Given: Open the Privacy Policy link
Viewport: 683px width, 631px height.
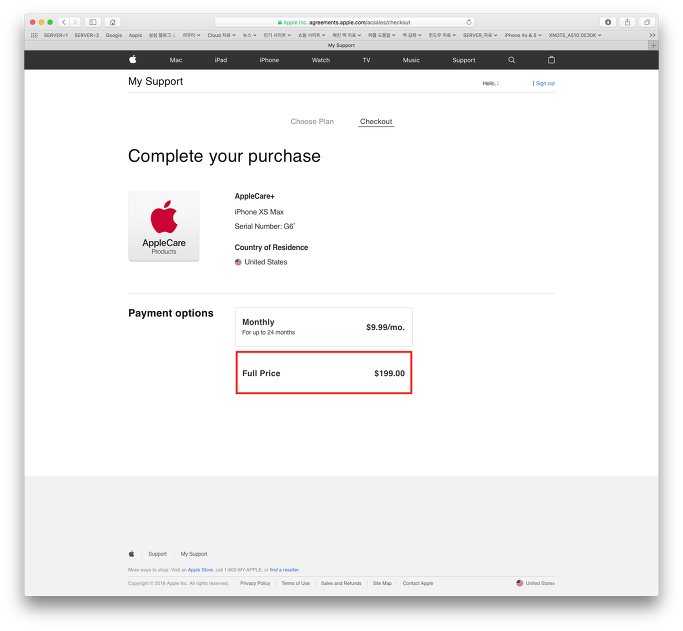Looking at the screenshot, I should pyautogui.click(x=255, y=583).
